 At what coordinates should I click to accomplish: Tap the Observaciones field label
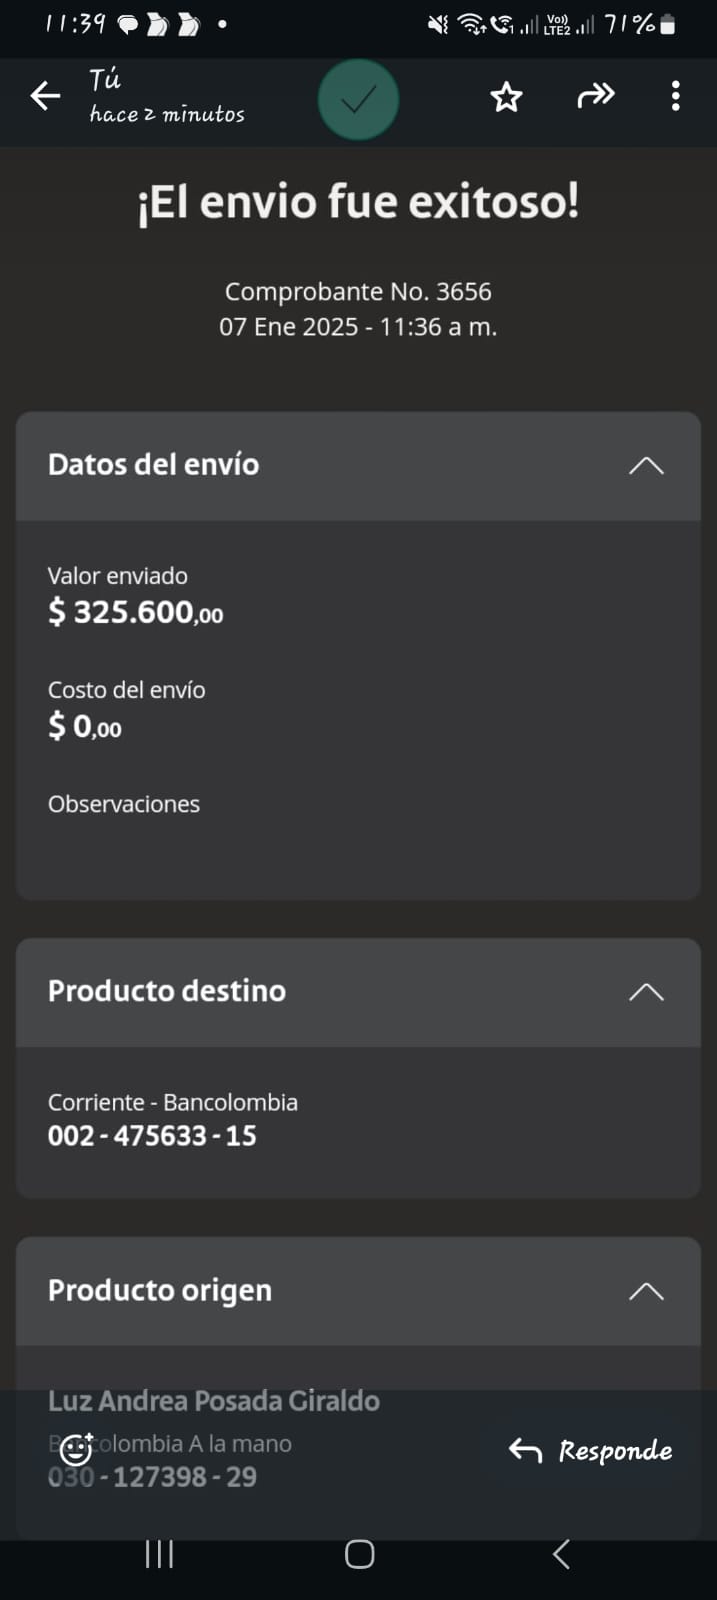(x=124, y=804)
